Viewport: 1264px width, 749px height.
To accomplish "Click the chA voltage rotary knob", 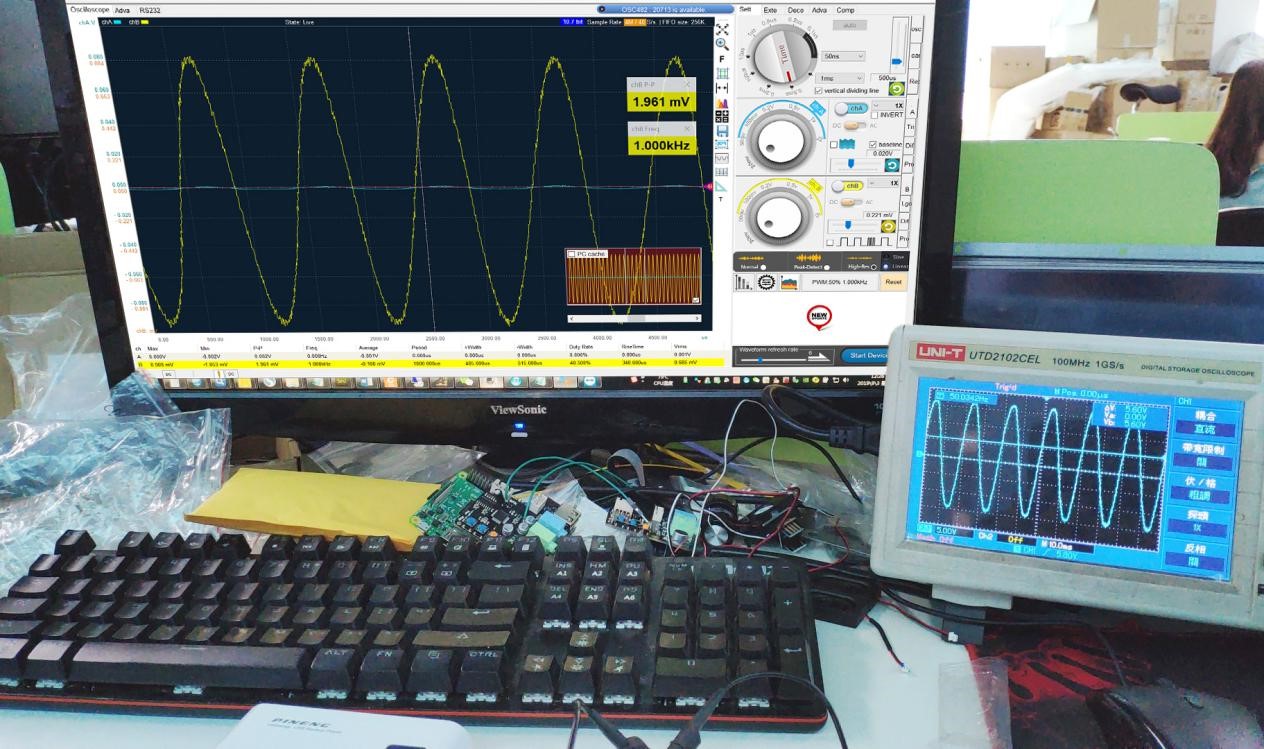I will [x=779, y=140].
